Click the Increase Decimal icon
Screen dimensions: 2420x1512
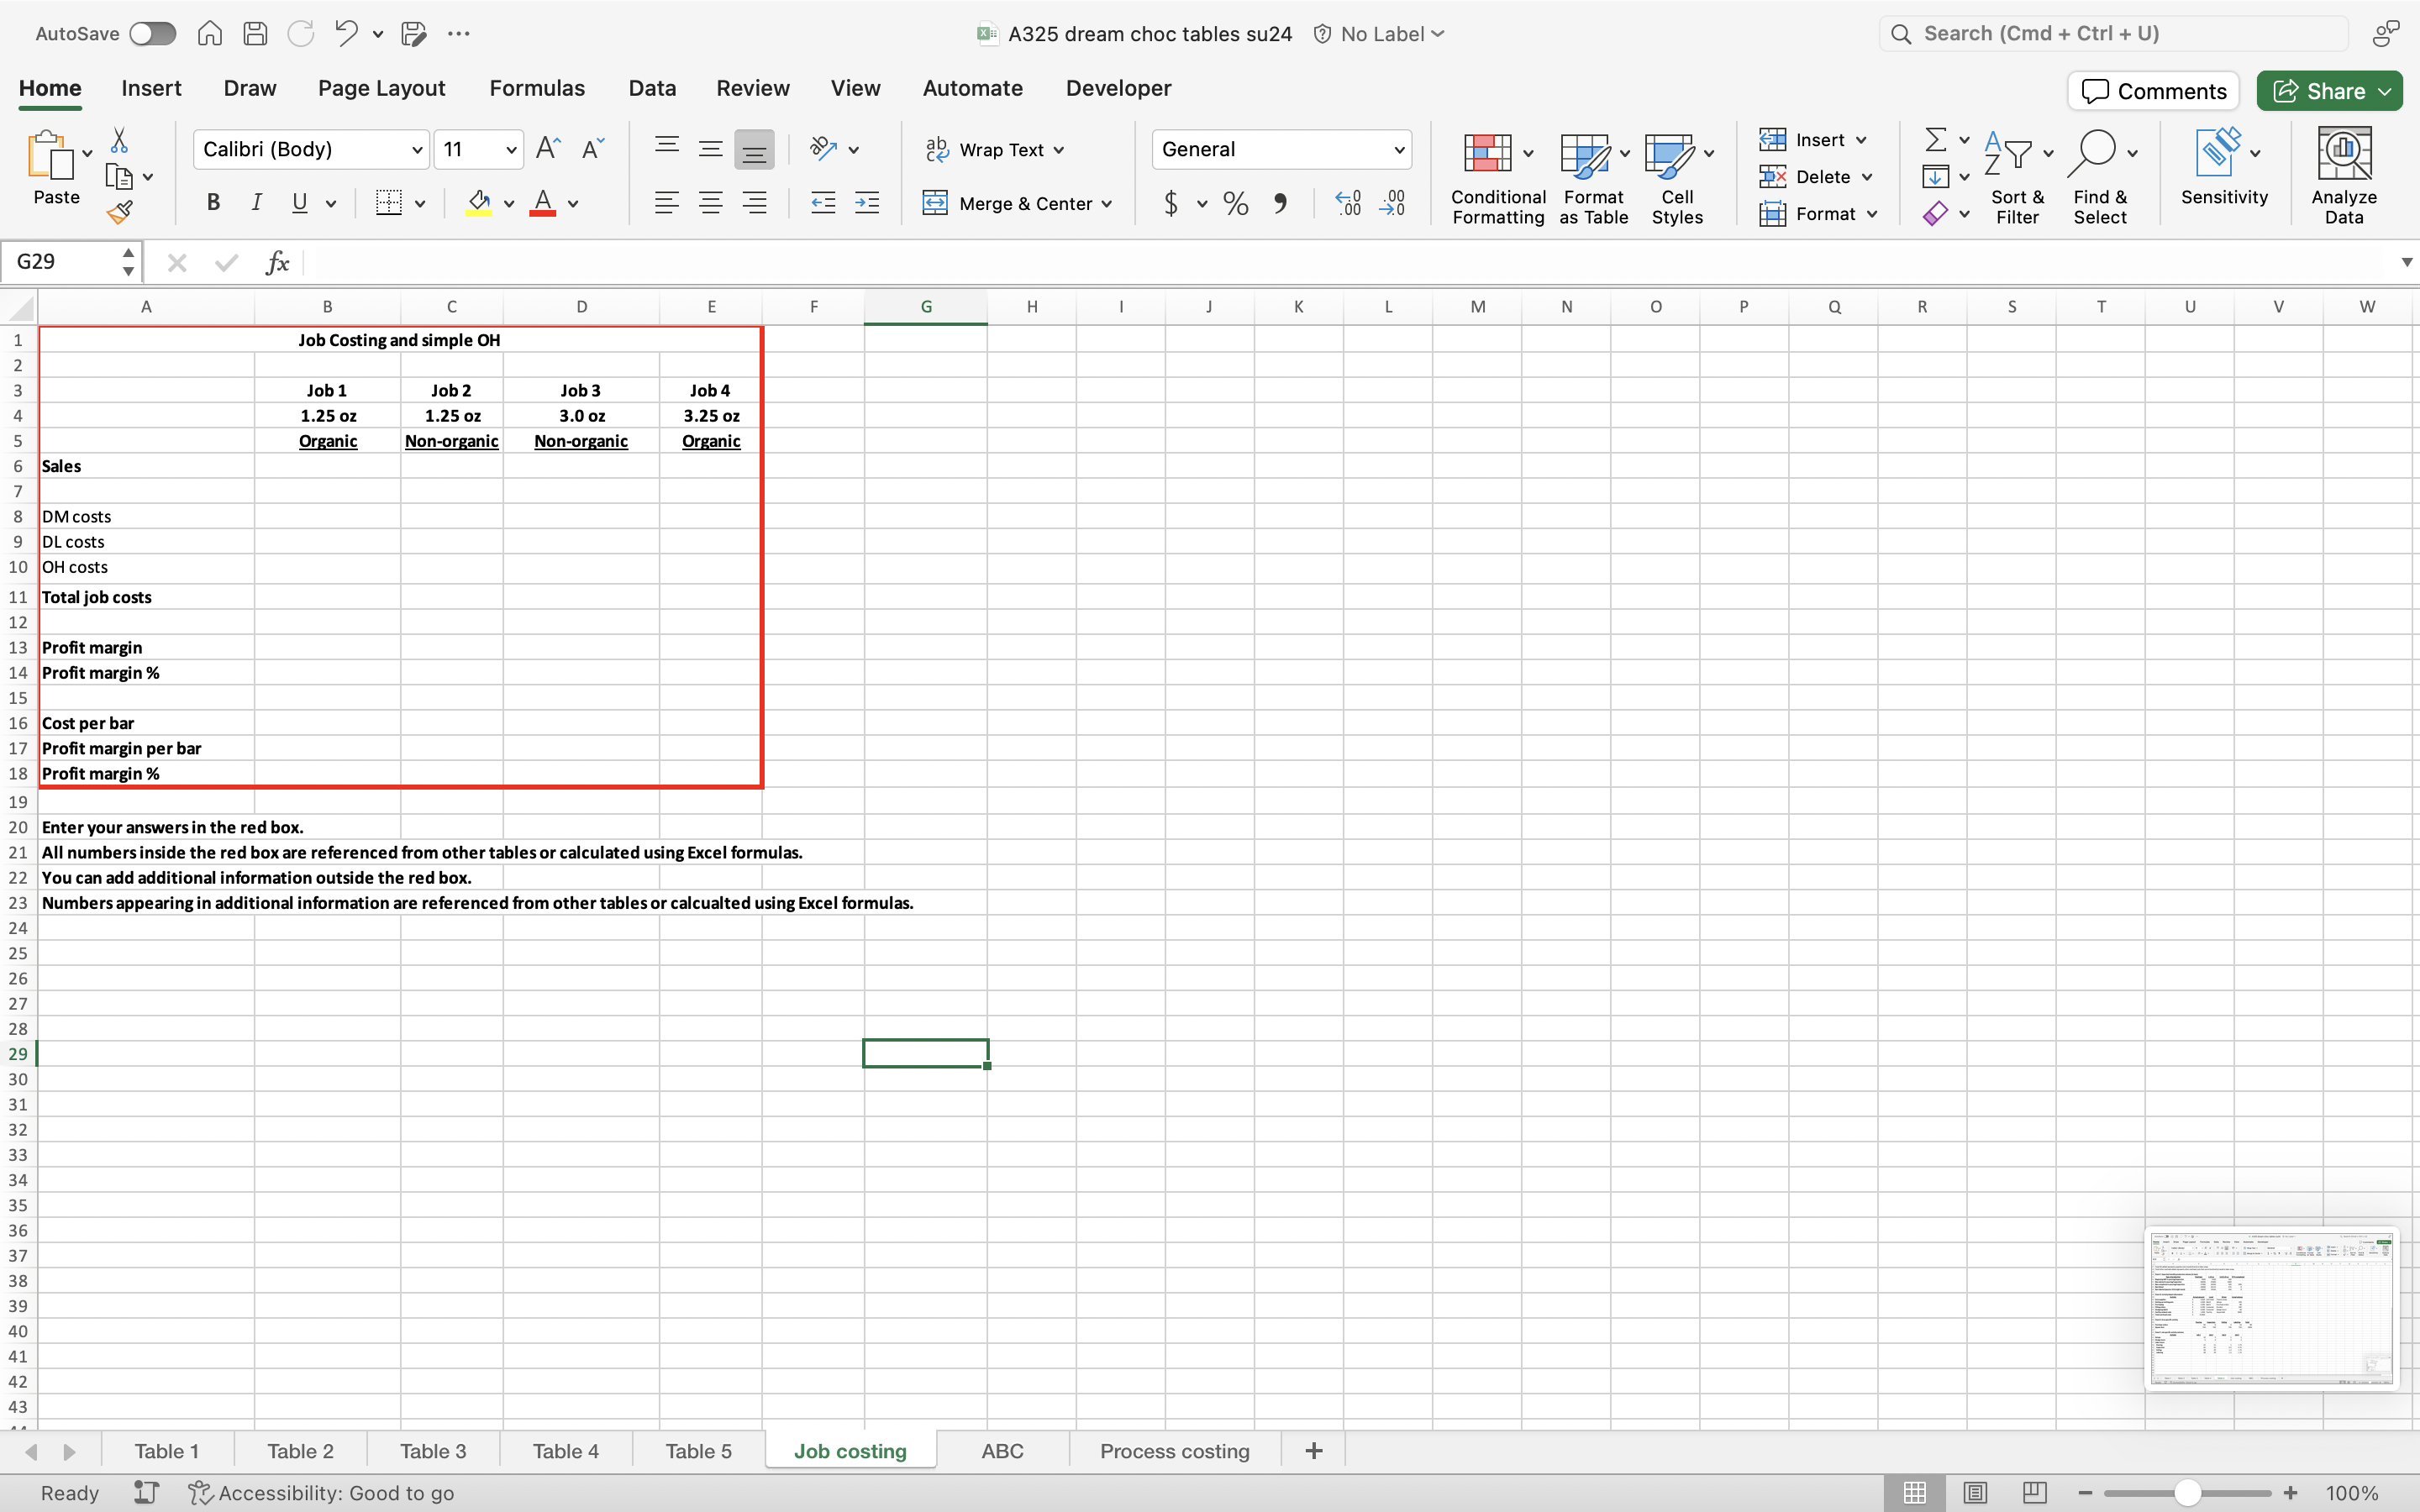coord(1348,204)
